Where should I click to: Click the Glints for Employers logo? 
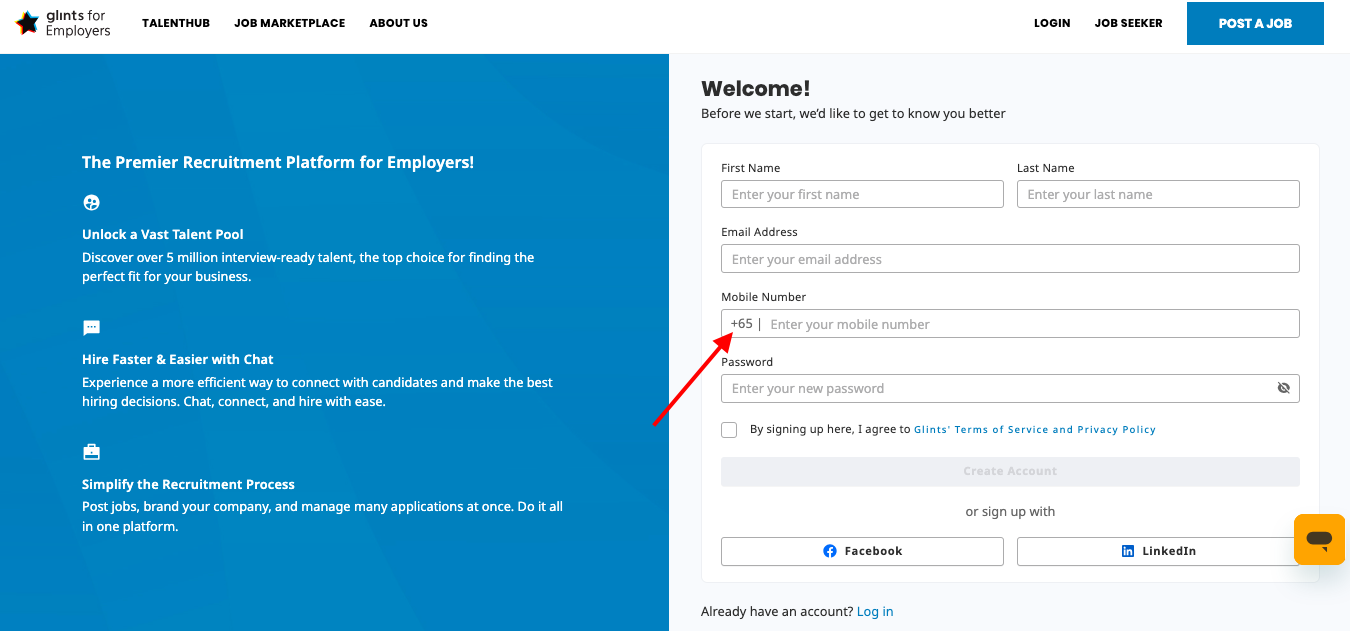coord(63,23)
